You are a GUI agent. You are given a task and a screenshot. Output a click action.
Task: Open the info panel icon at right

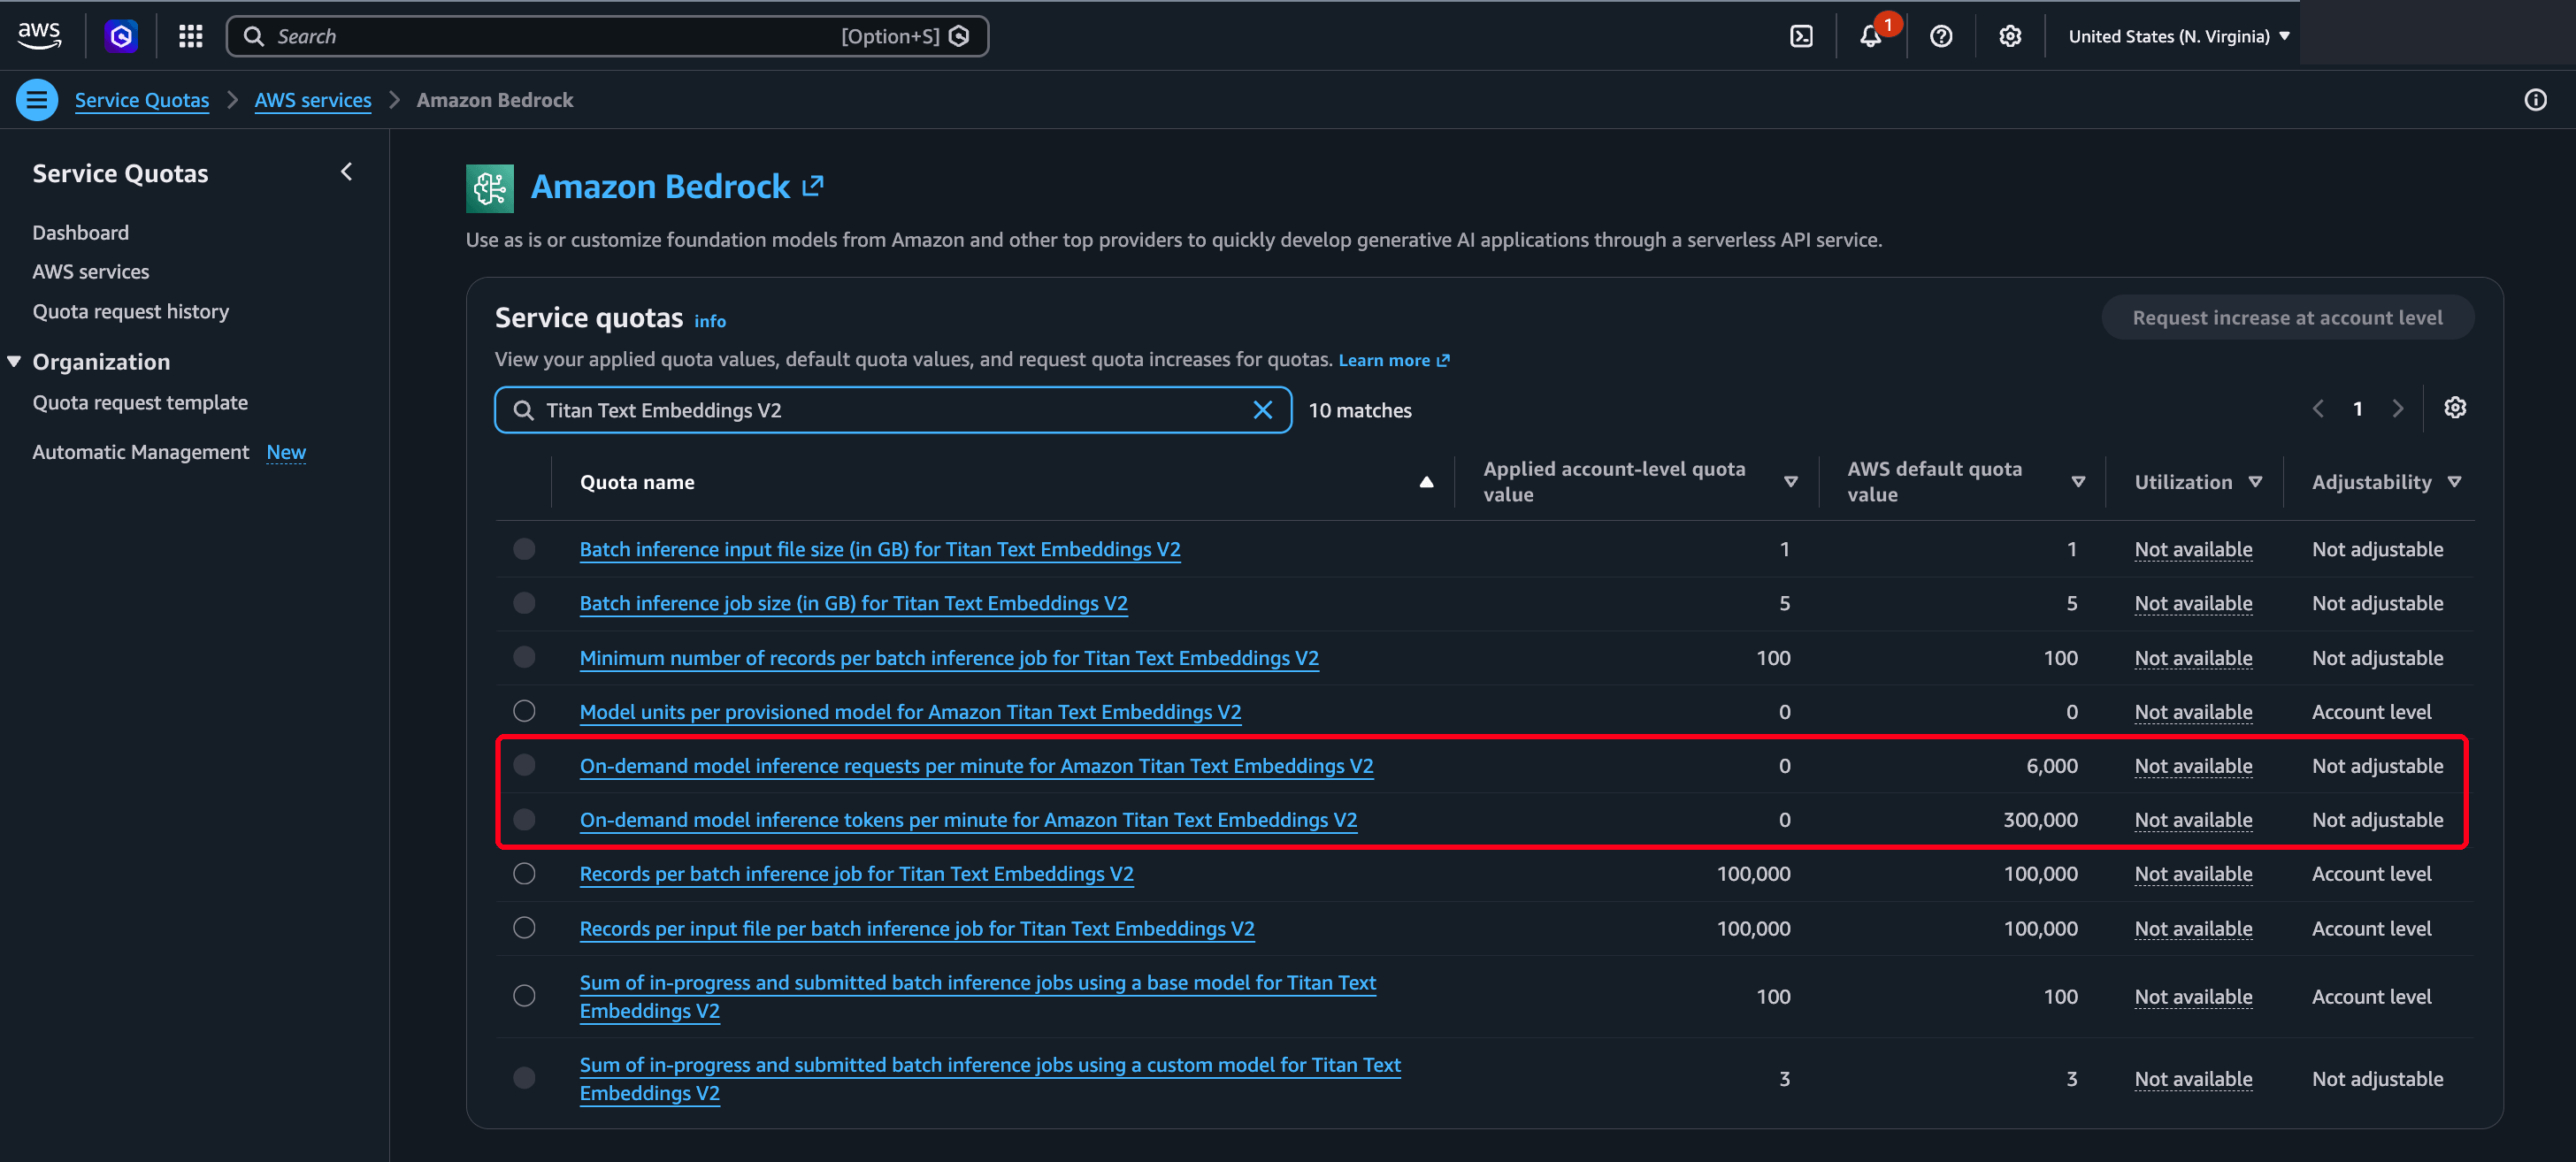click(x=2535, y=100)
